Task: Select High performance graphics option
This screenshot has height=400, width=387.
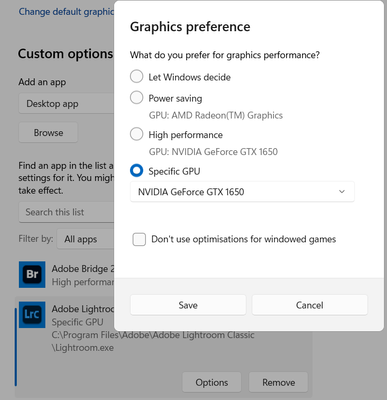Action: 137,134
